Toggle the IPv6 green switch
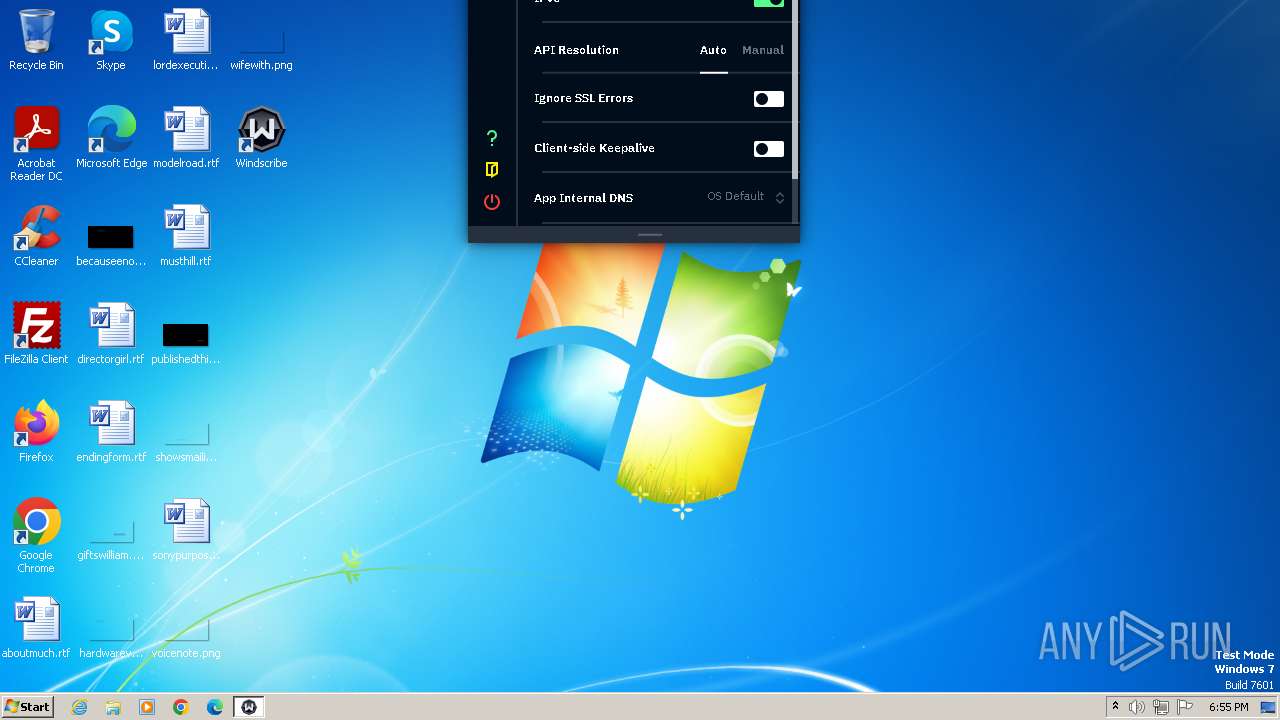The image size is (1280, 720). pos(768,3)
